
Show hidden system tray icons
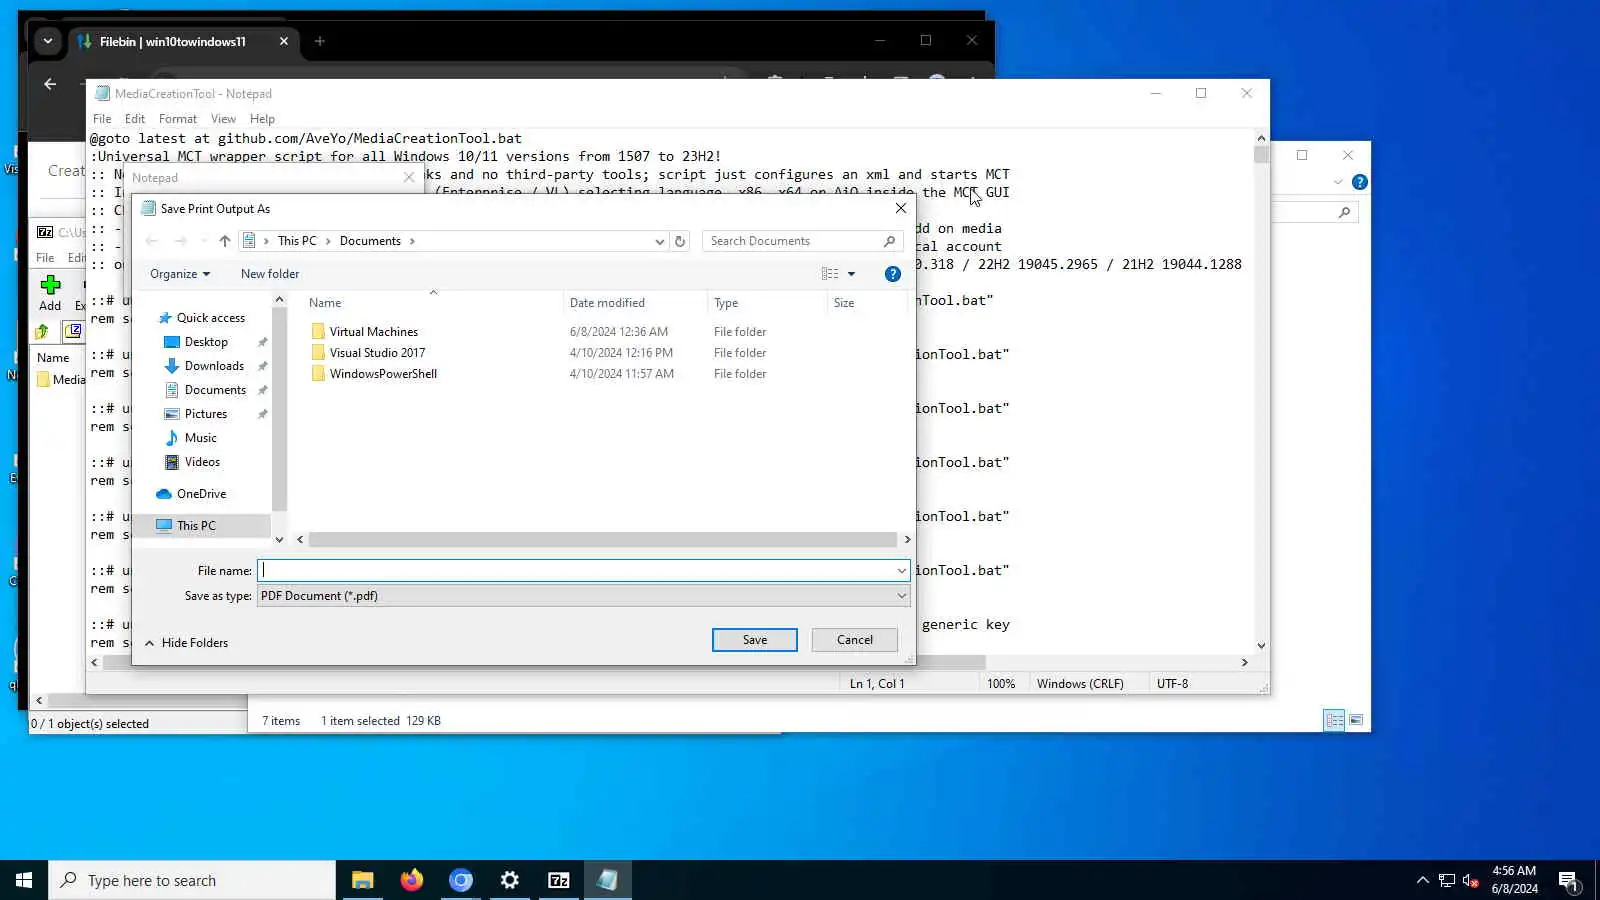click(1422, 880)
